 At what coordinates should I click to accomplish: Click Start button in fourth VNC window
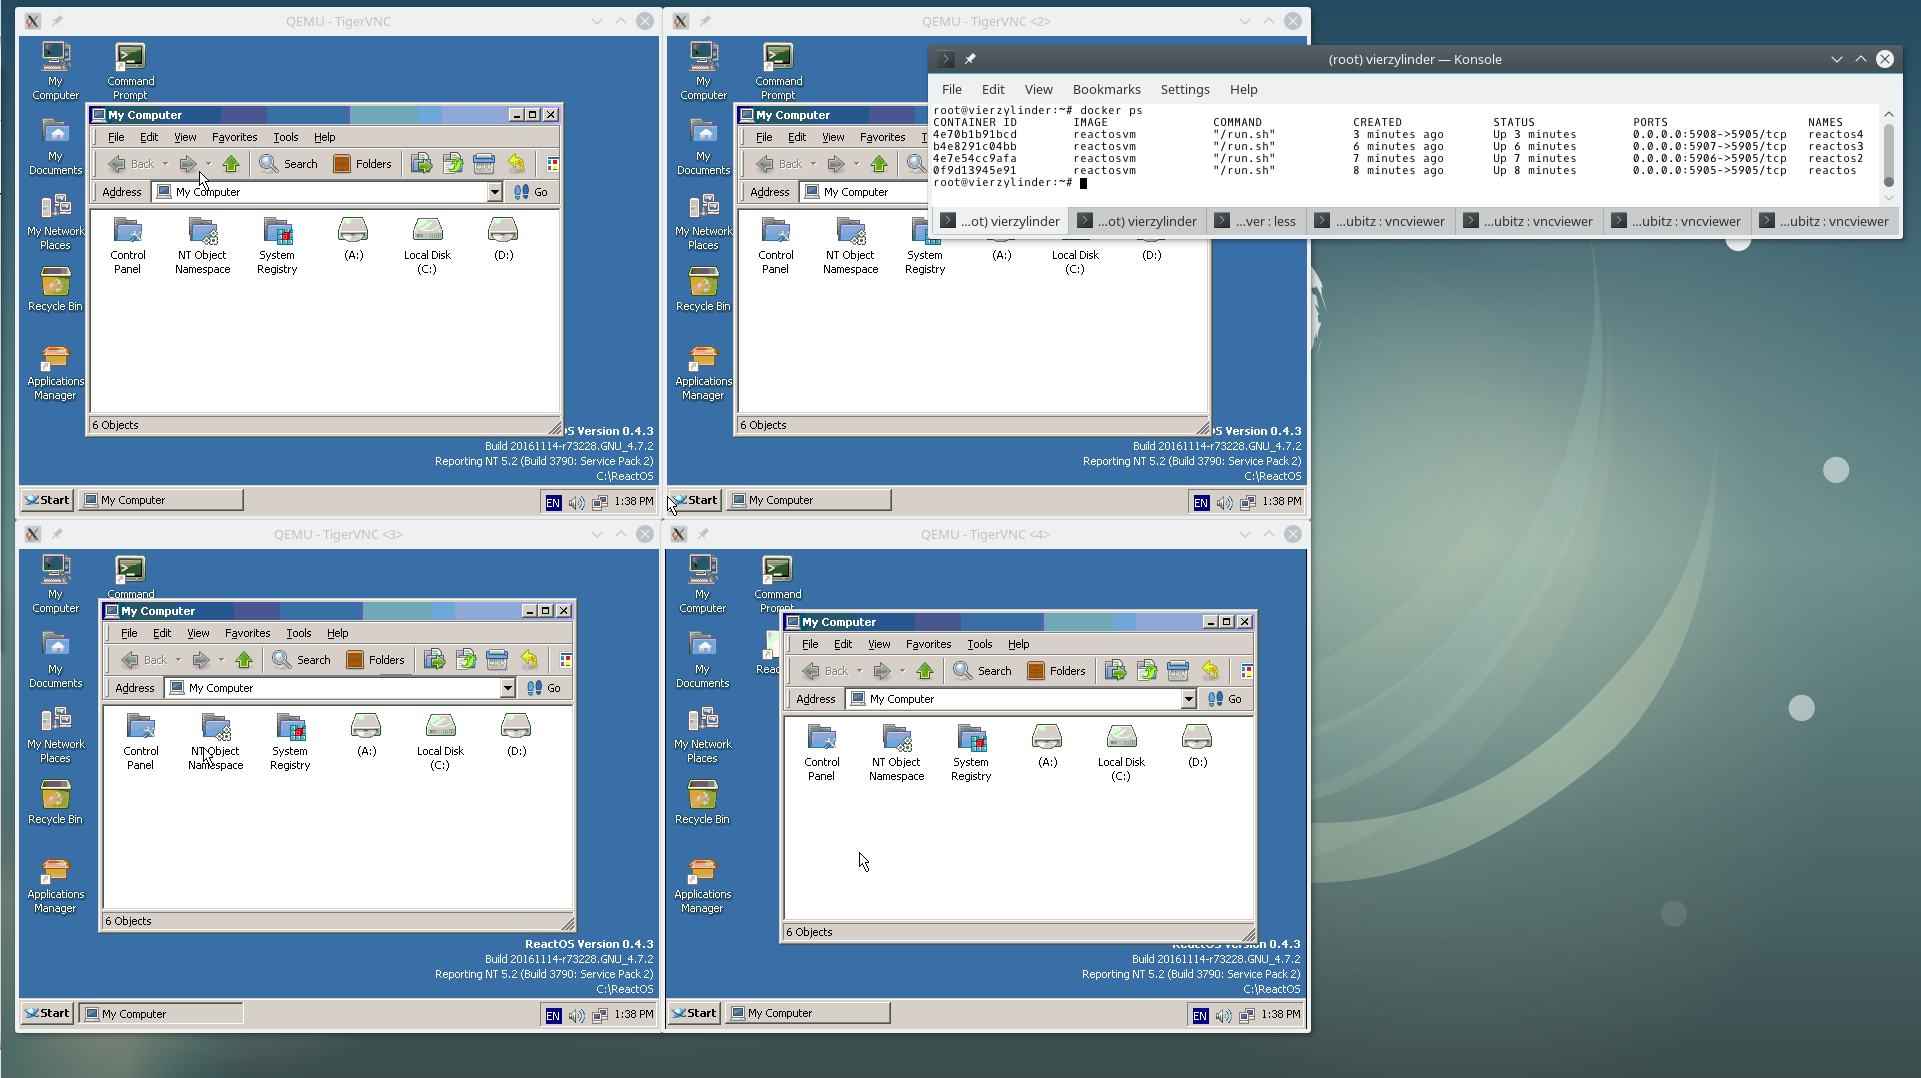click(x=694, y=1013)
